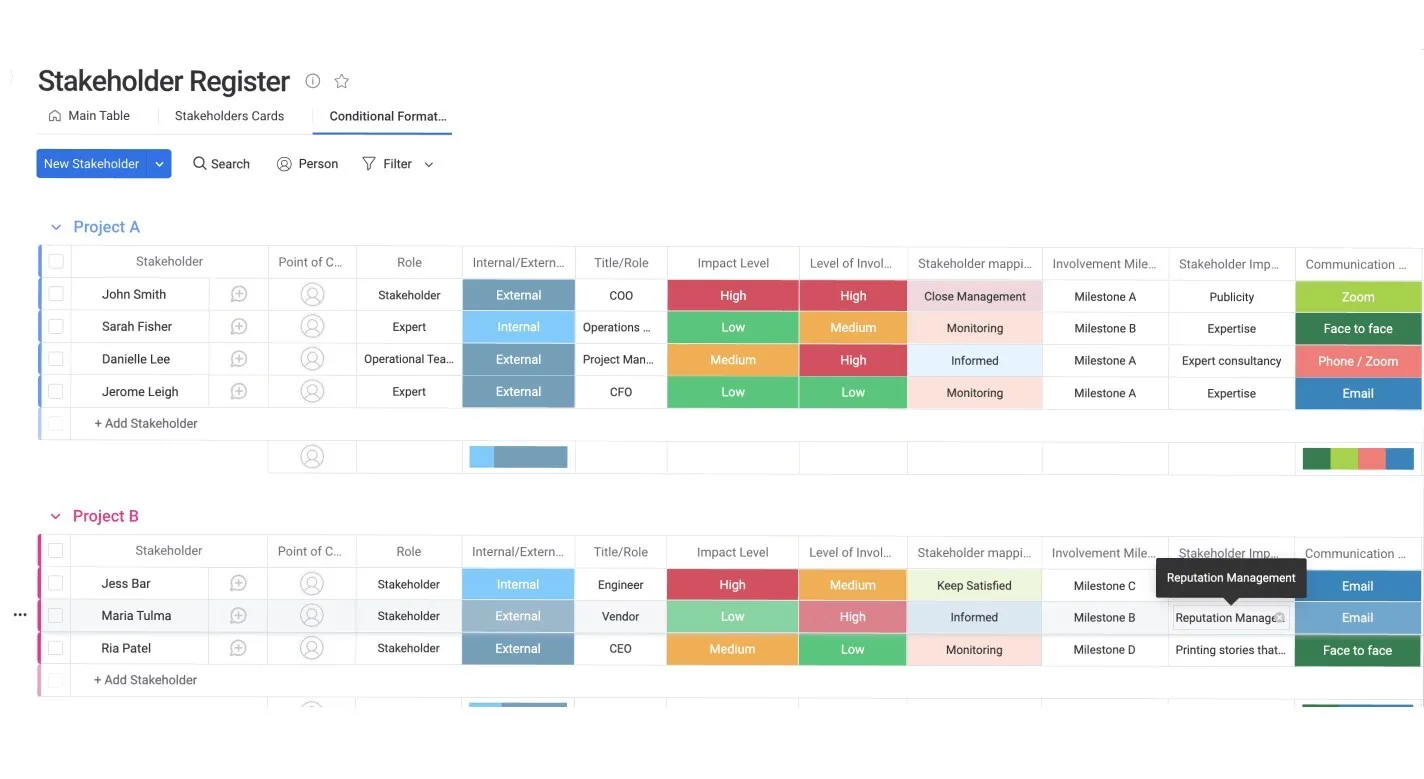Viewport: 1424px width, 779px height.
Task: Assign a point of contact for Ria Patel
Action: (x=312, y=648)
